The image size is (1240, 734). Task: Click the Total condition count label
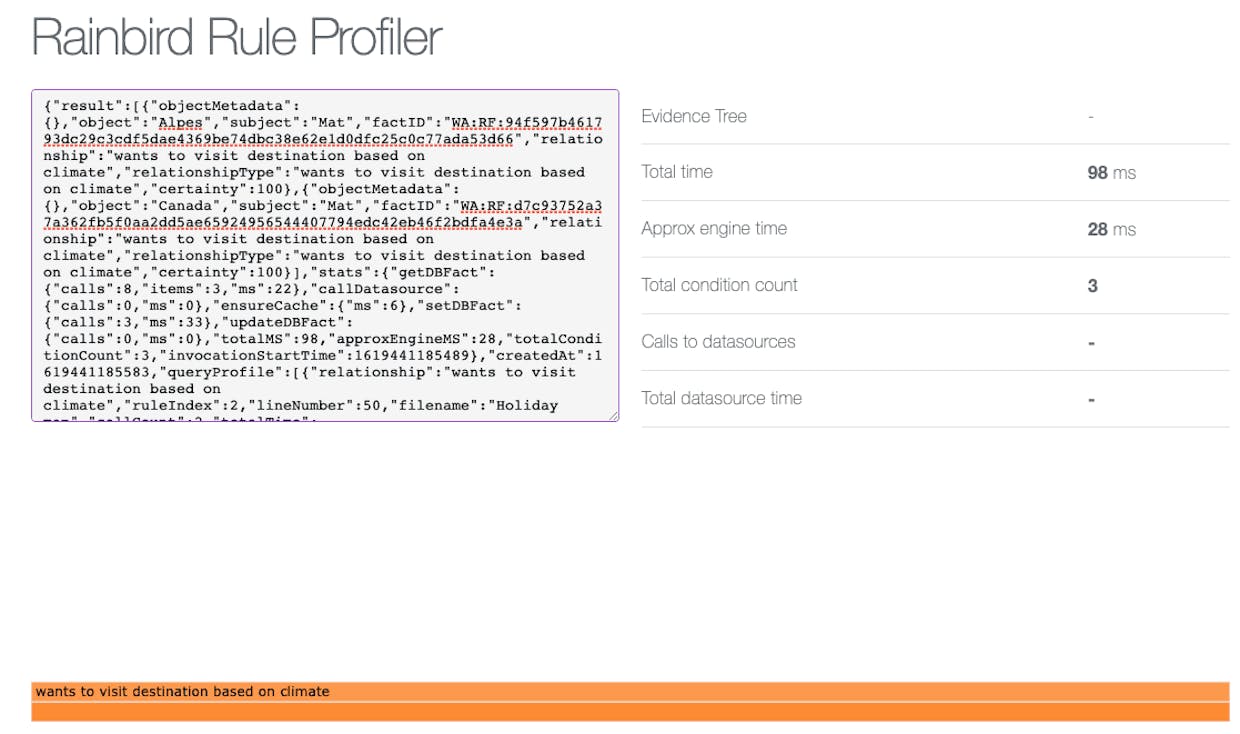coord(719,285)
